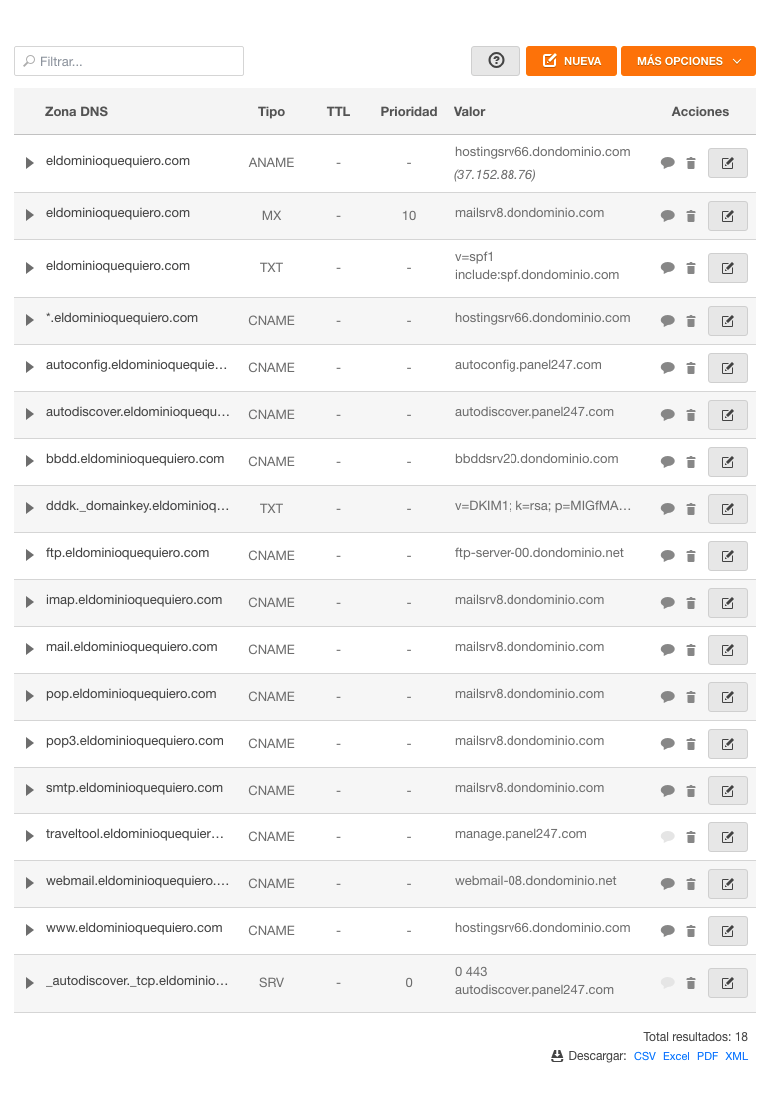Screen dimensions: 771x1098
Task: Expand the MX record row
Action: point(29,215)
